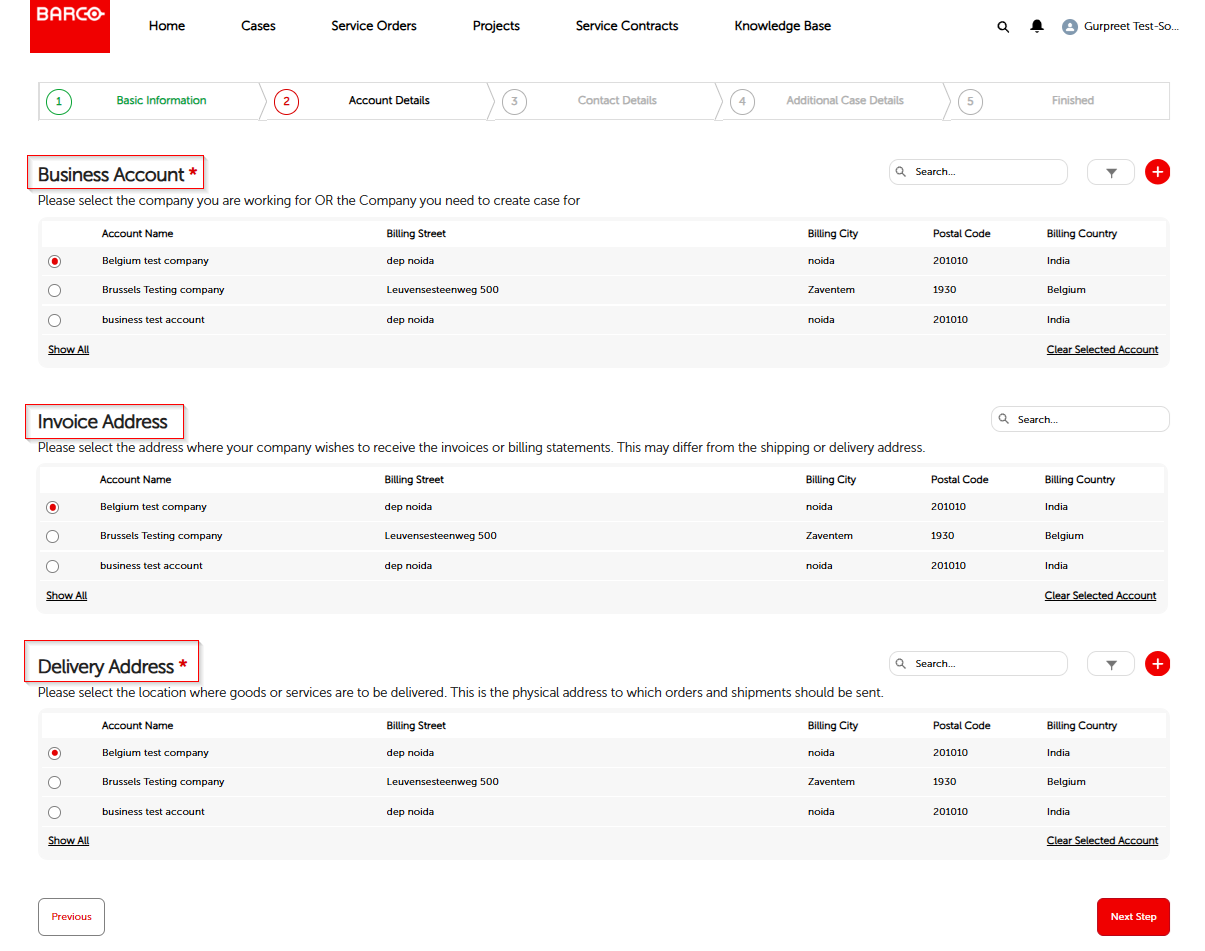The height and width of the screenshot is (951, 1205).
Task: Show all Invoice Address entries
Action: pyautogui.click(x=66, y=595)
